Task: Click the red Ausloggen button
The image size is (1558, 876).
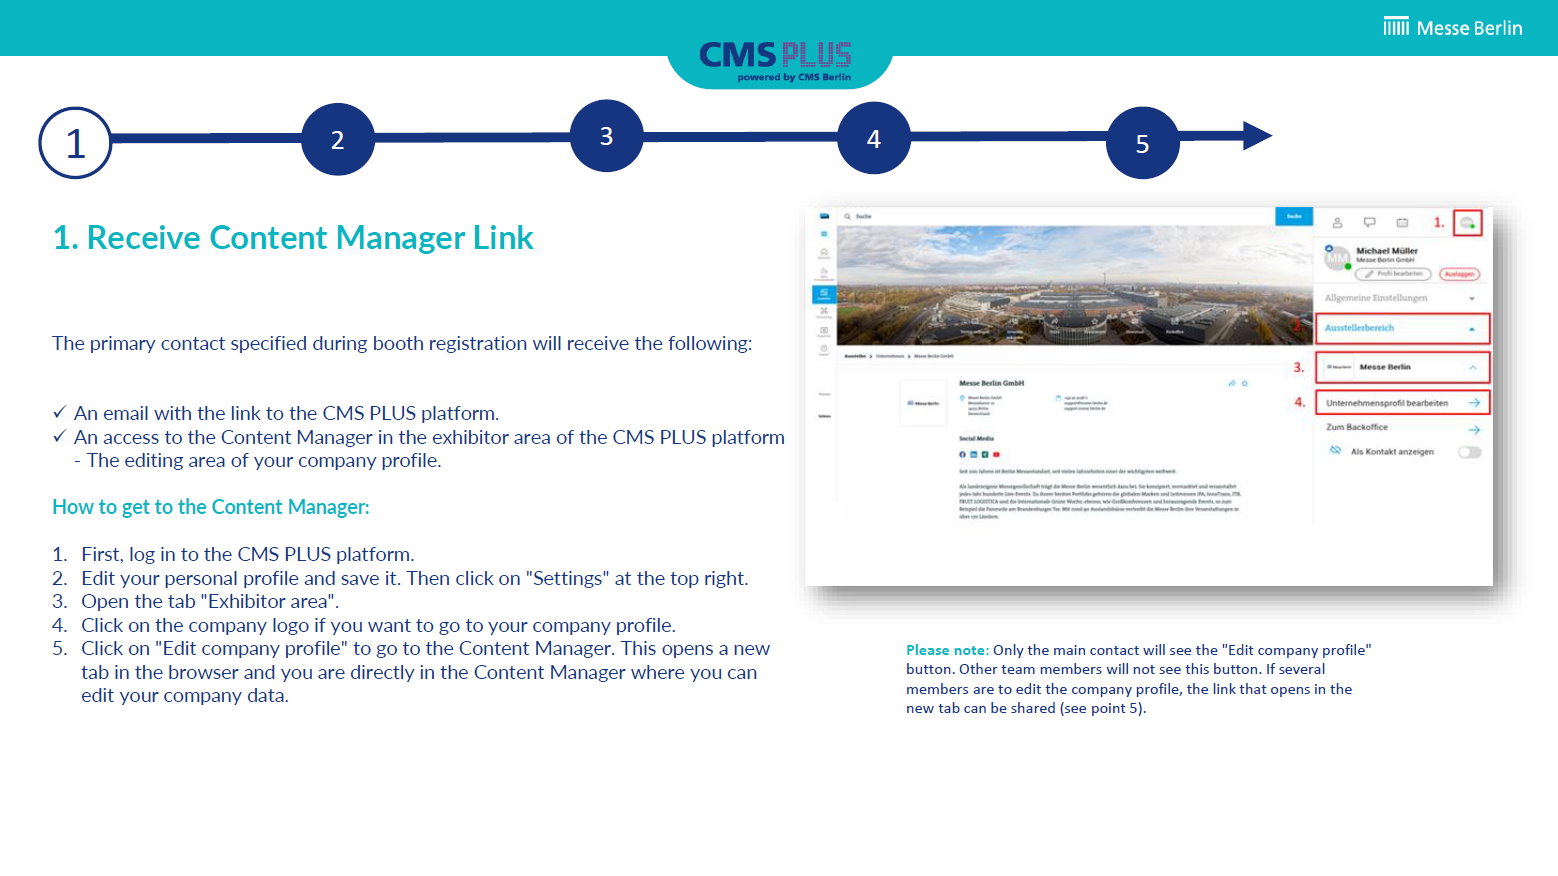Action: [x=1460, y=274]
